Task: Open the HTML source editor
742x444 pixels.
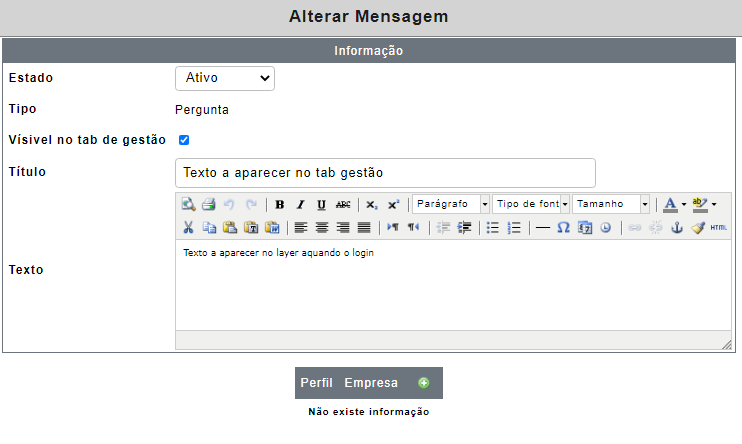Action: 718,228
